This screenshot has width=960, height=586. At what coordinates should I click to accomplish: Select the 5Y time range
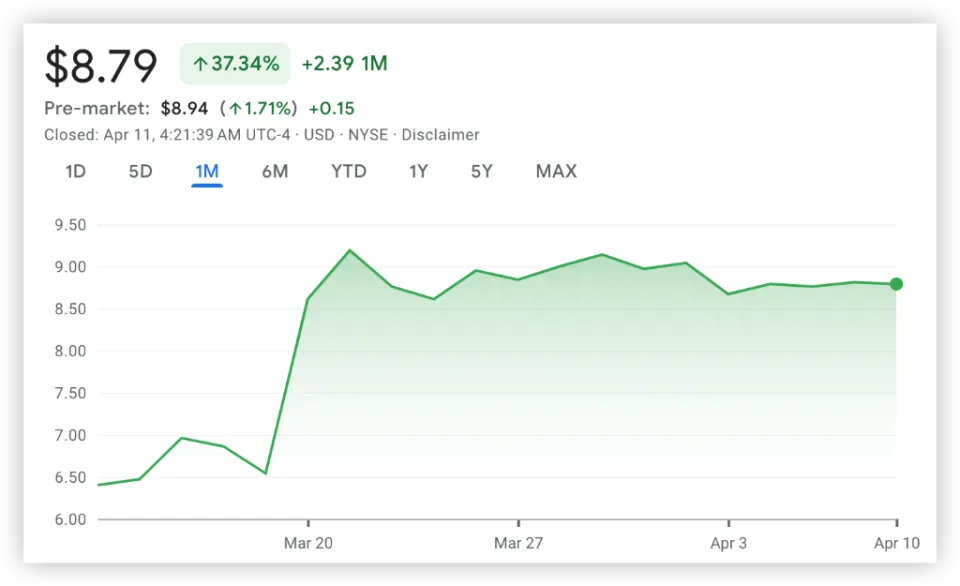click(x=482, y=171)
